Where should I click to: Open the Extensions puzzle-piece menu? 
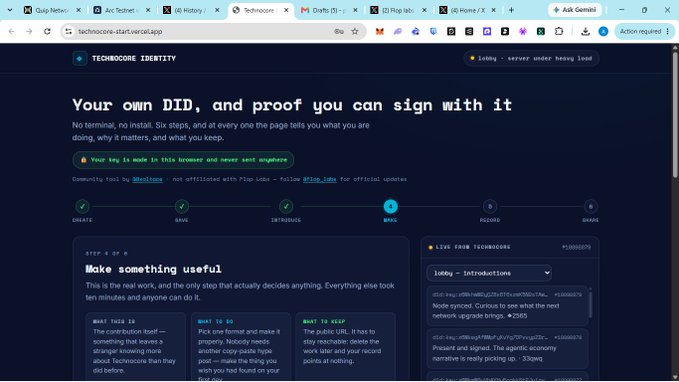coord(559,31)
